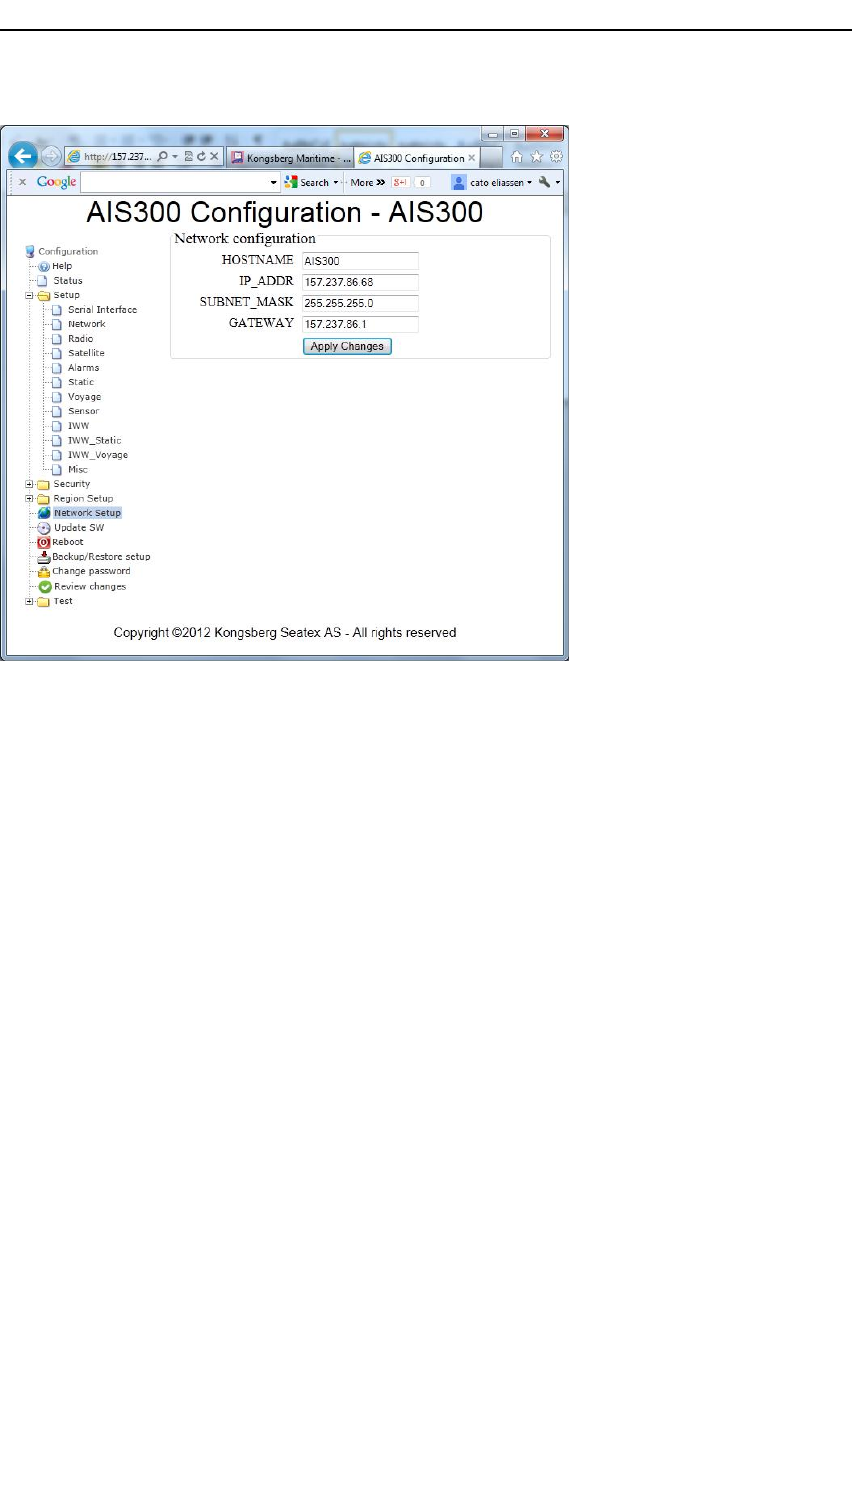This screenshot has width=852, height=1509.
Task: Open the IWW_Static setup page
Action: [x=94, y=440]
